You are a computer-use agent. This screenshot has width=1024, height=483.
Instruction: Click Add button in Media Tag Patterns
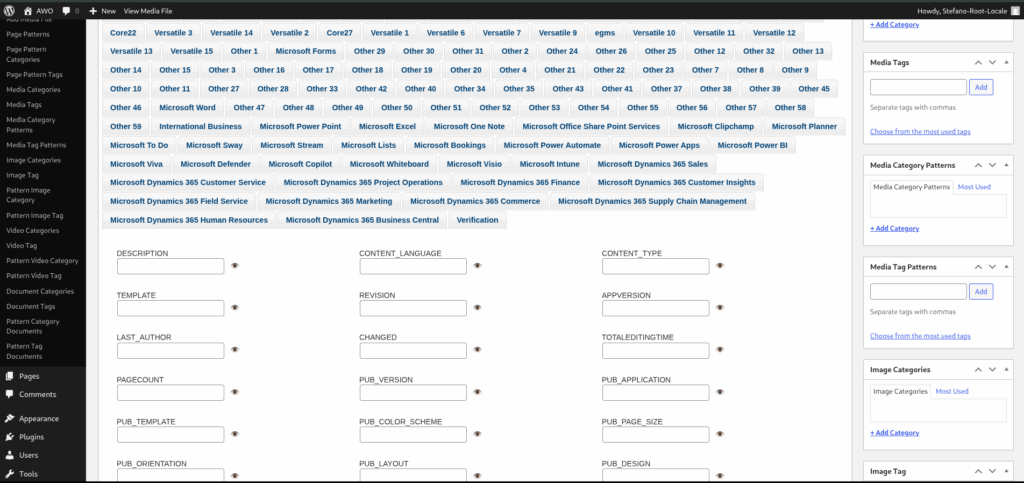point(981,291)
